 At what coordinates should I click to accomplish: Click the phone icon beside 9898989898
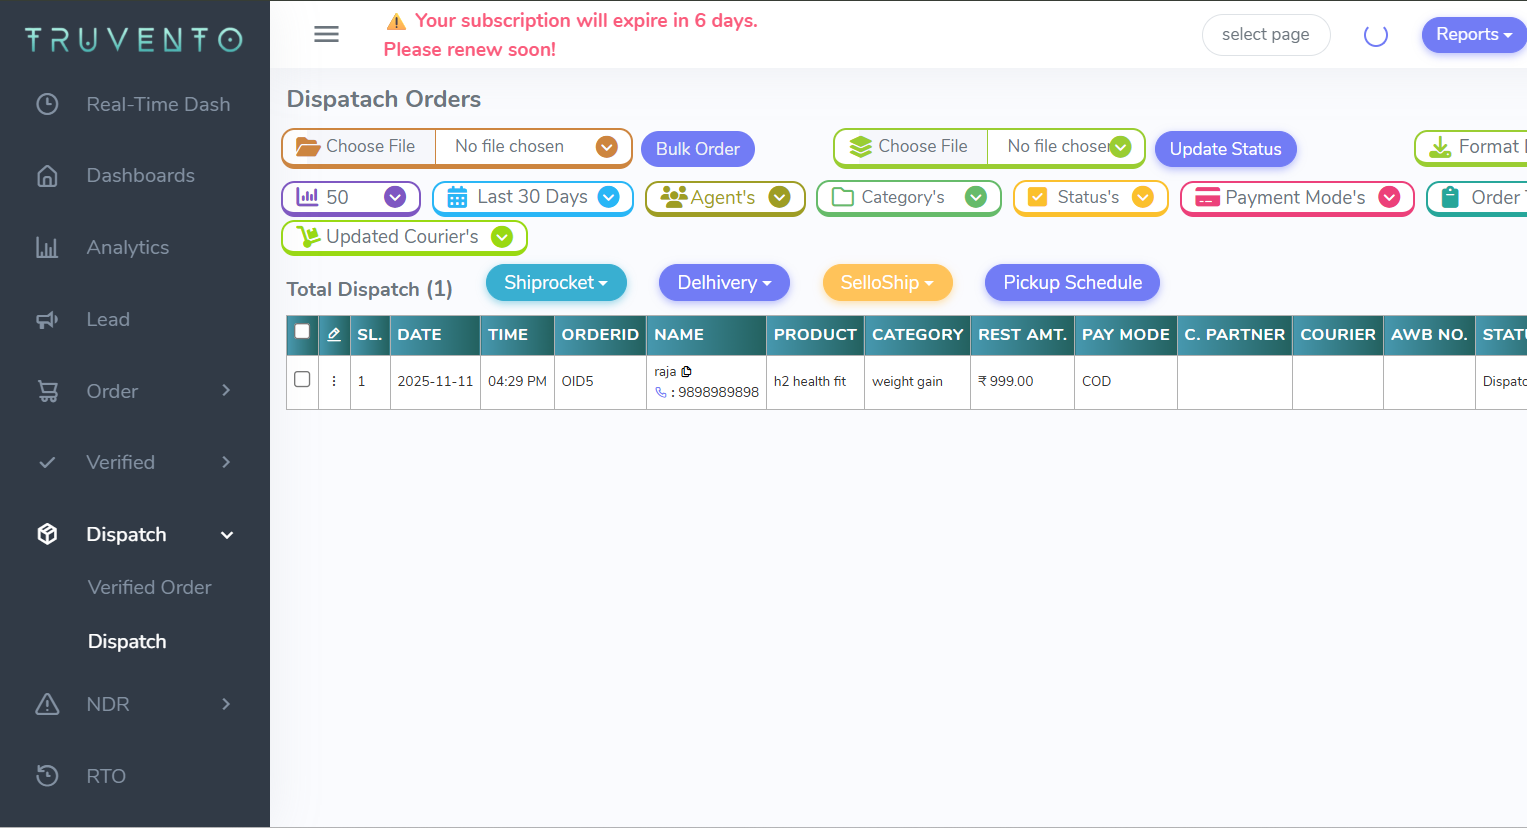coord(660,393)
